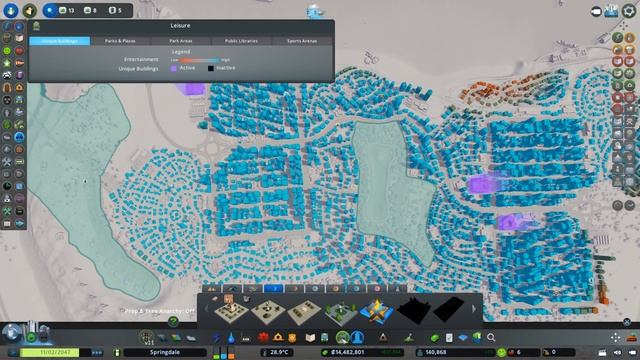Open the Education build menu

[310, 338]
